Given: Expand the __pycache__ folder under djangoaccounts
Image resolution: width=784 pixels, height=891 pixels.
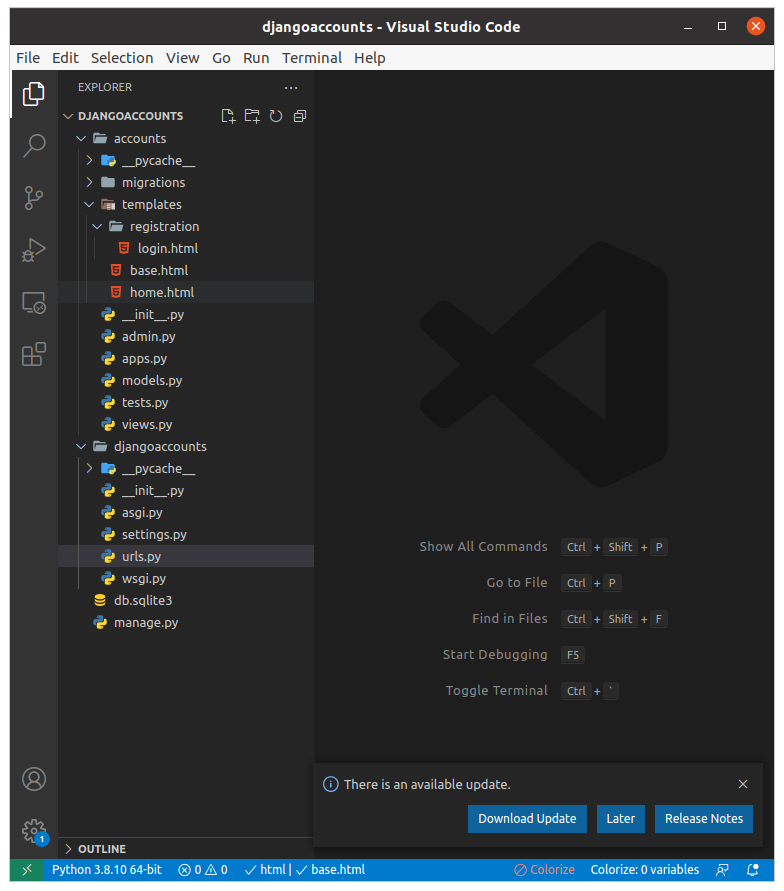Looking at the screenshot, I should (89, 468).
